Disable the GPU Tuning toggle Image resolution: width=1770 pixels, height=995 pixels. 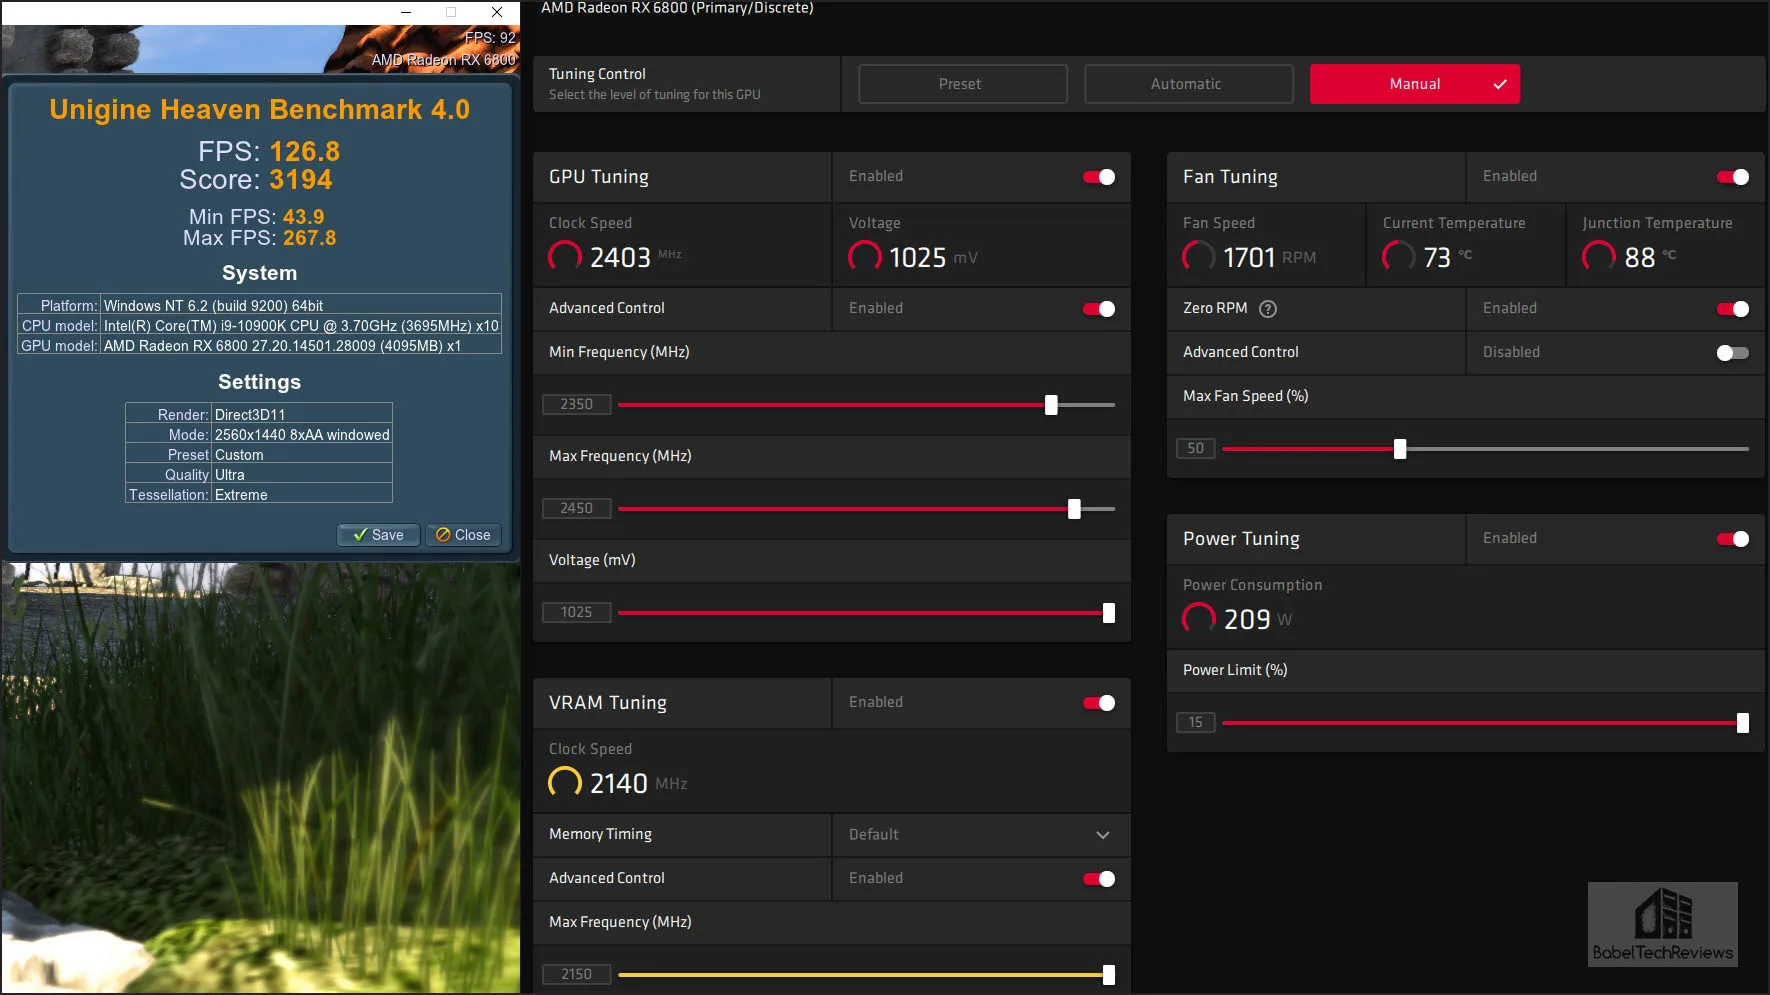pyautogui.click(x=1099, y=177)
